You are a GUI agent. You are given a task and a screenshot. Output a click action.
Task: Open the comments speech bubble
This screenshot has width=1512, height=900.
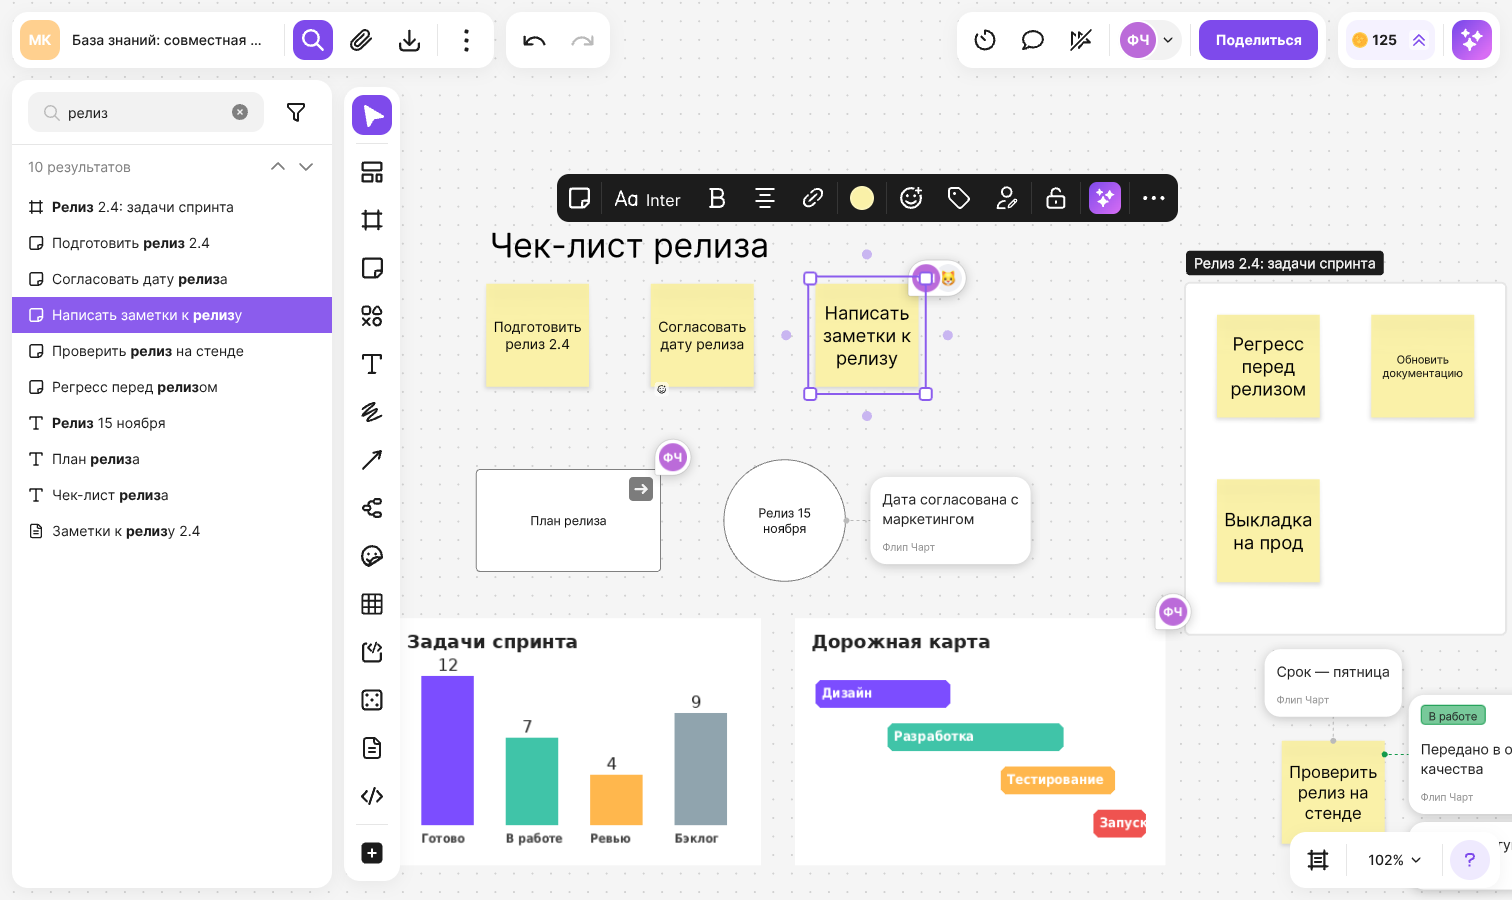(1033, 40)
